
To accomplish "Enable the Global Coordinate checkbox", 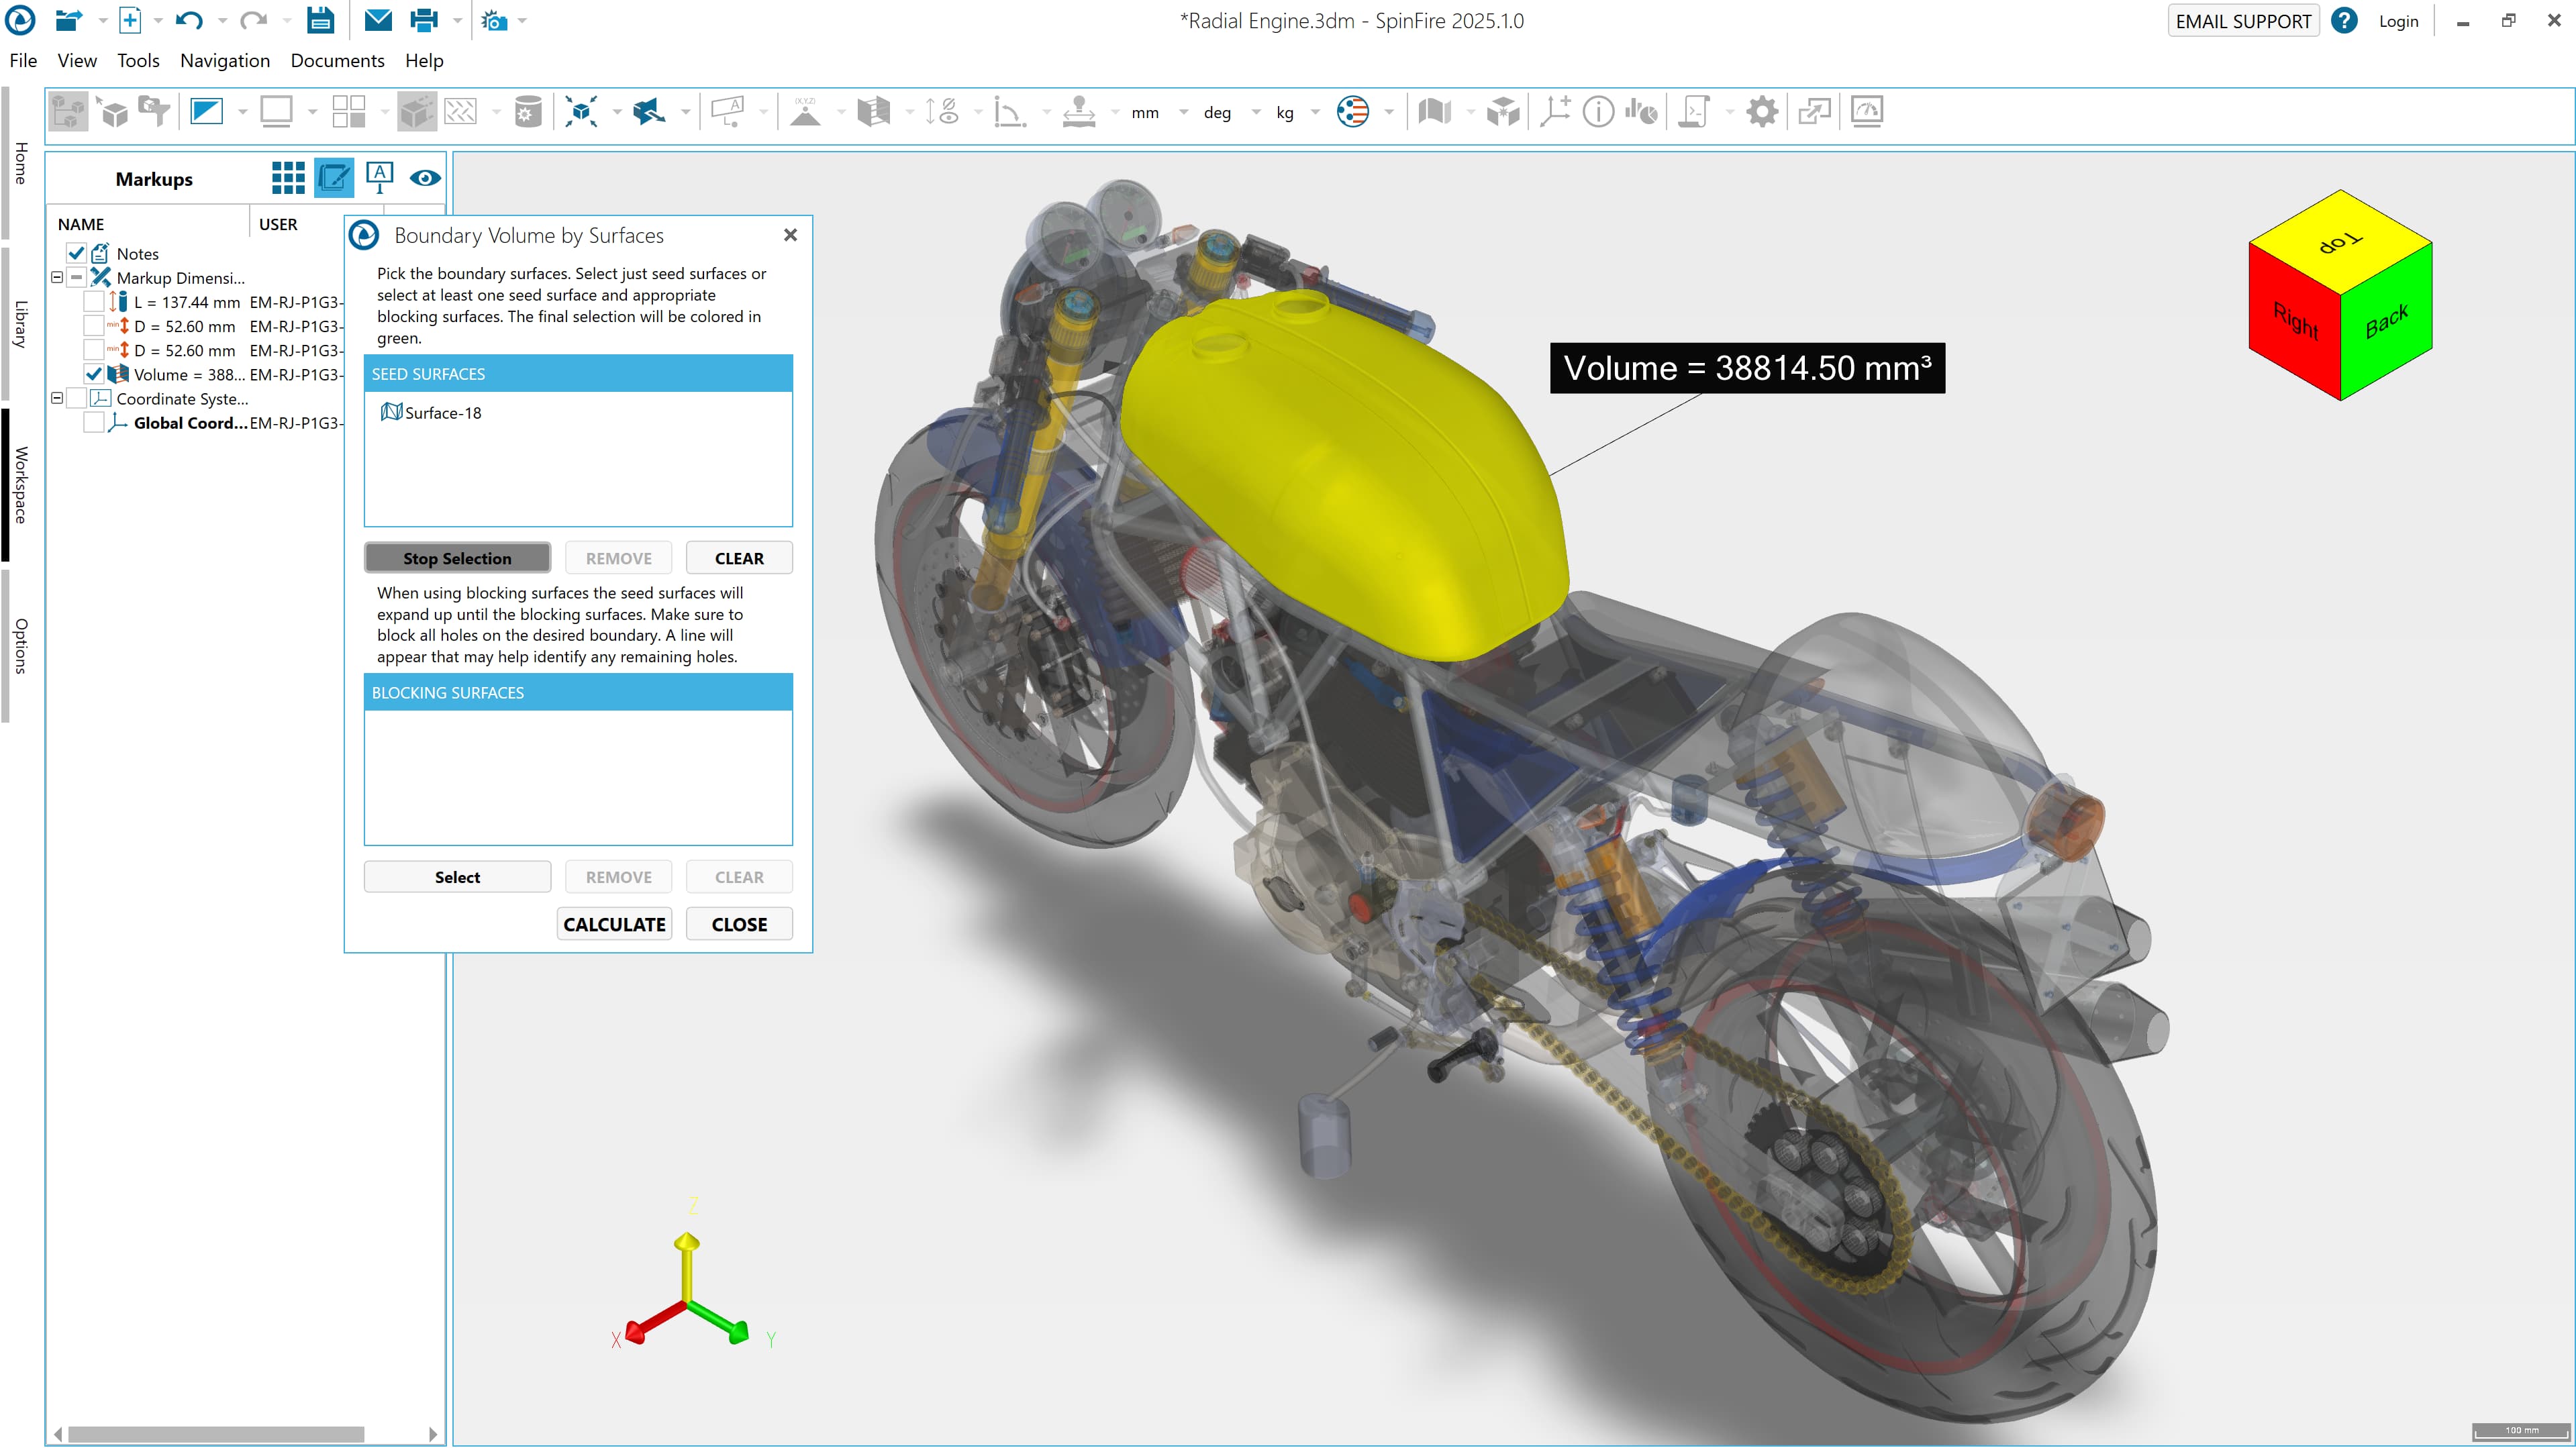I will (x=94, y=422).
